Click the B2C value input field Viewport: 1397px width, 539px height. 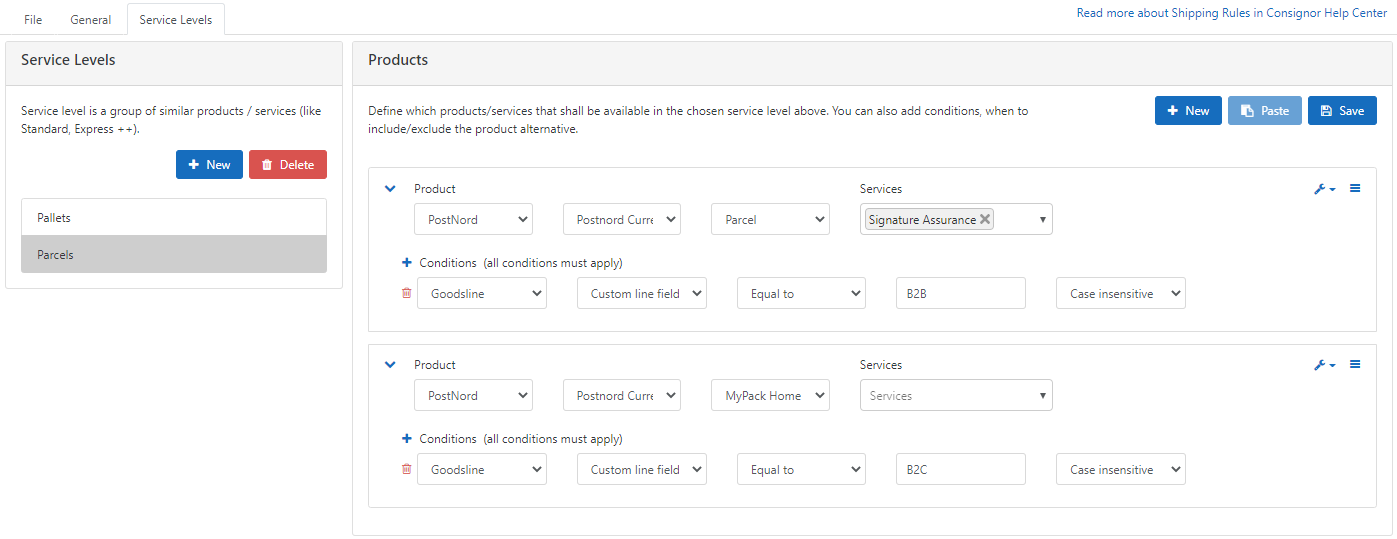tap(960, 470)
